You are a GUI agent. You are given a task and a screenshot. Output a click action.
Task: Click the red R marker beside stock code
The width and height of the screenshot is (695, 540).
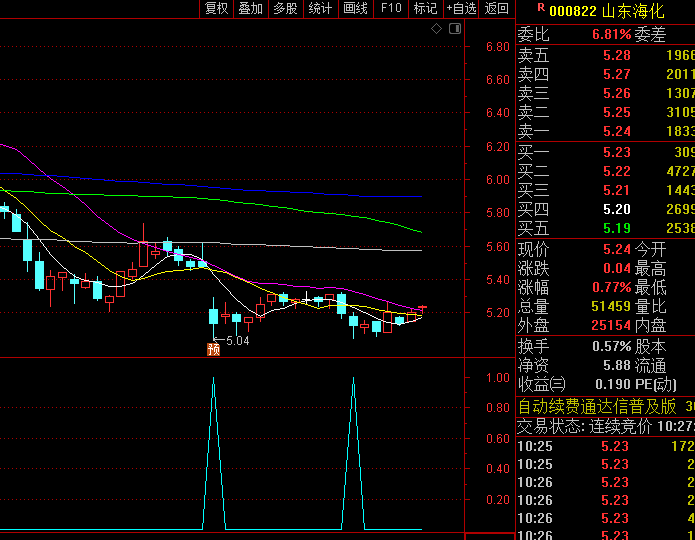click(x=541, y=8)
